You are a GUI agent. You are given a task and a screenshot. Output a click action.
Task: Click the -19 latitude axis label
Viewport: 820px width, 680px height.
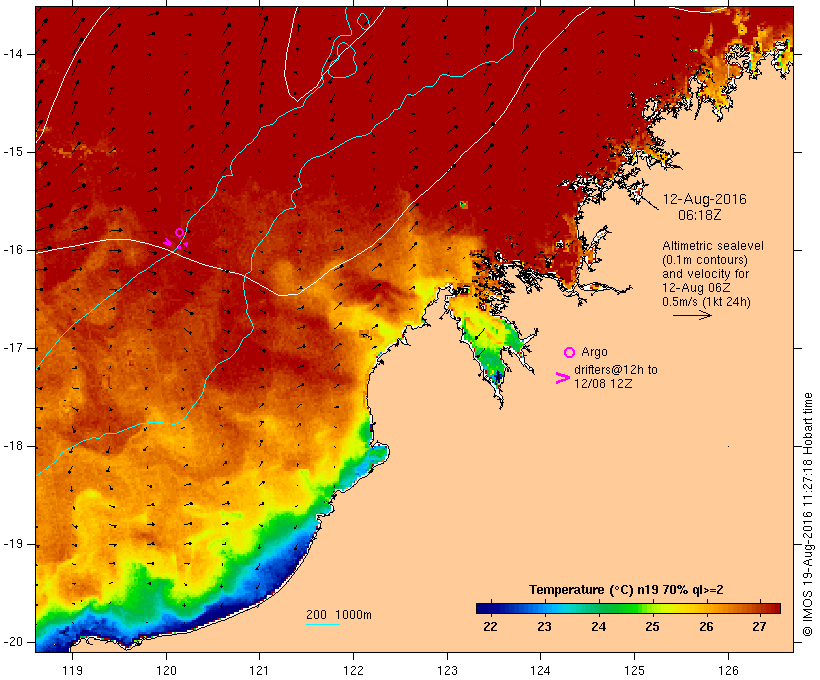(13, 544)
